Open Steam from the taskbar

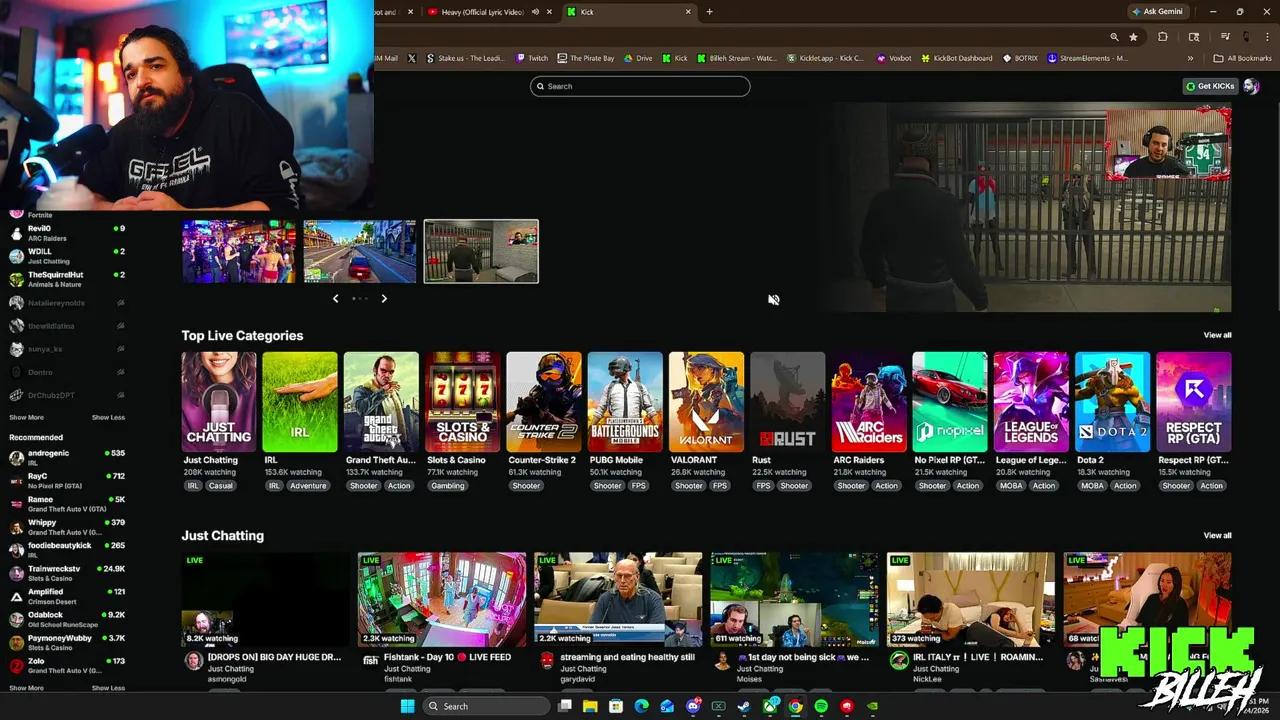(x=744, y=706)
